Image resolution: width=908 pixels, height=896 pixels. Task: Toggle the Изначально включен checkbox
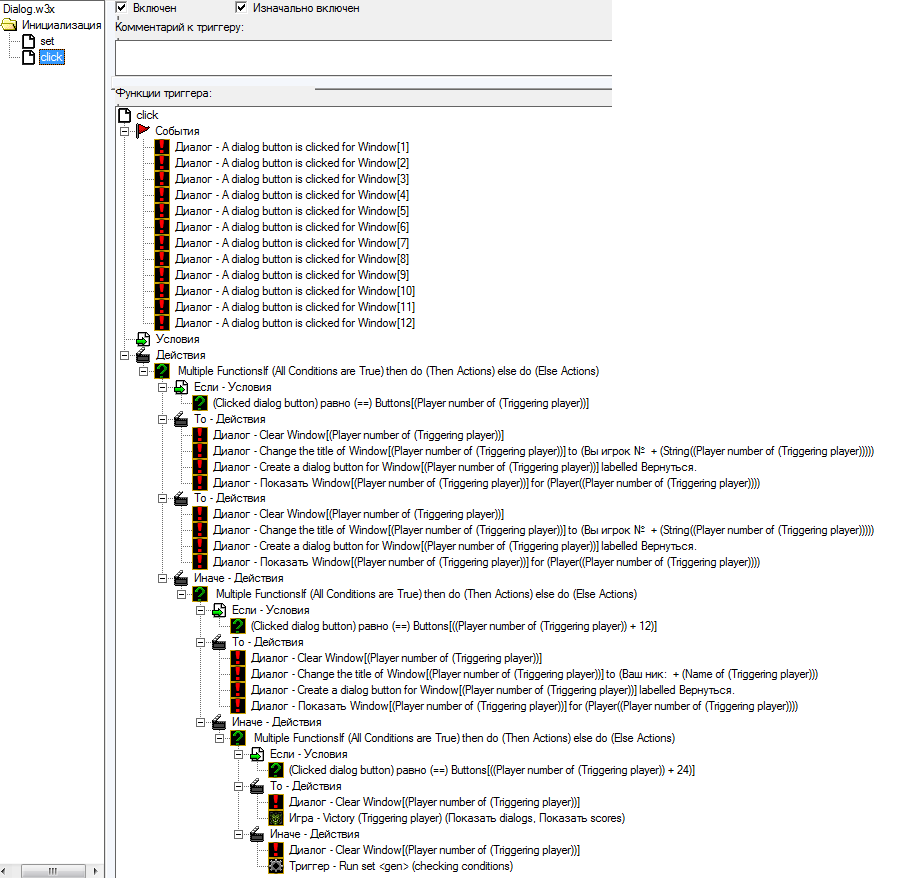click(241, 8)
